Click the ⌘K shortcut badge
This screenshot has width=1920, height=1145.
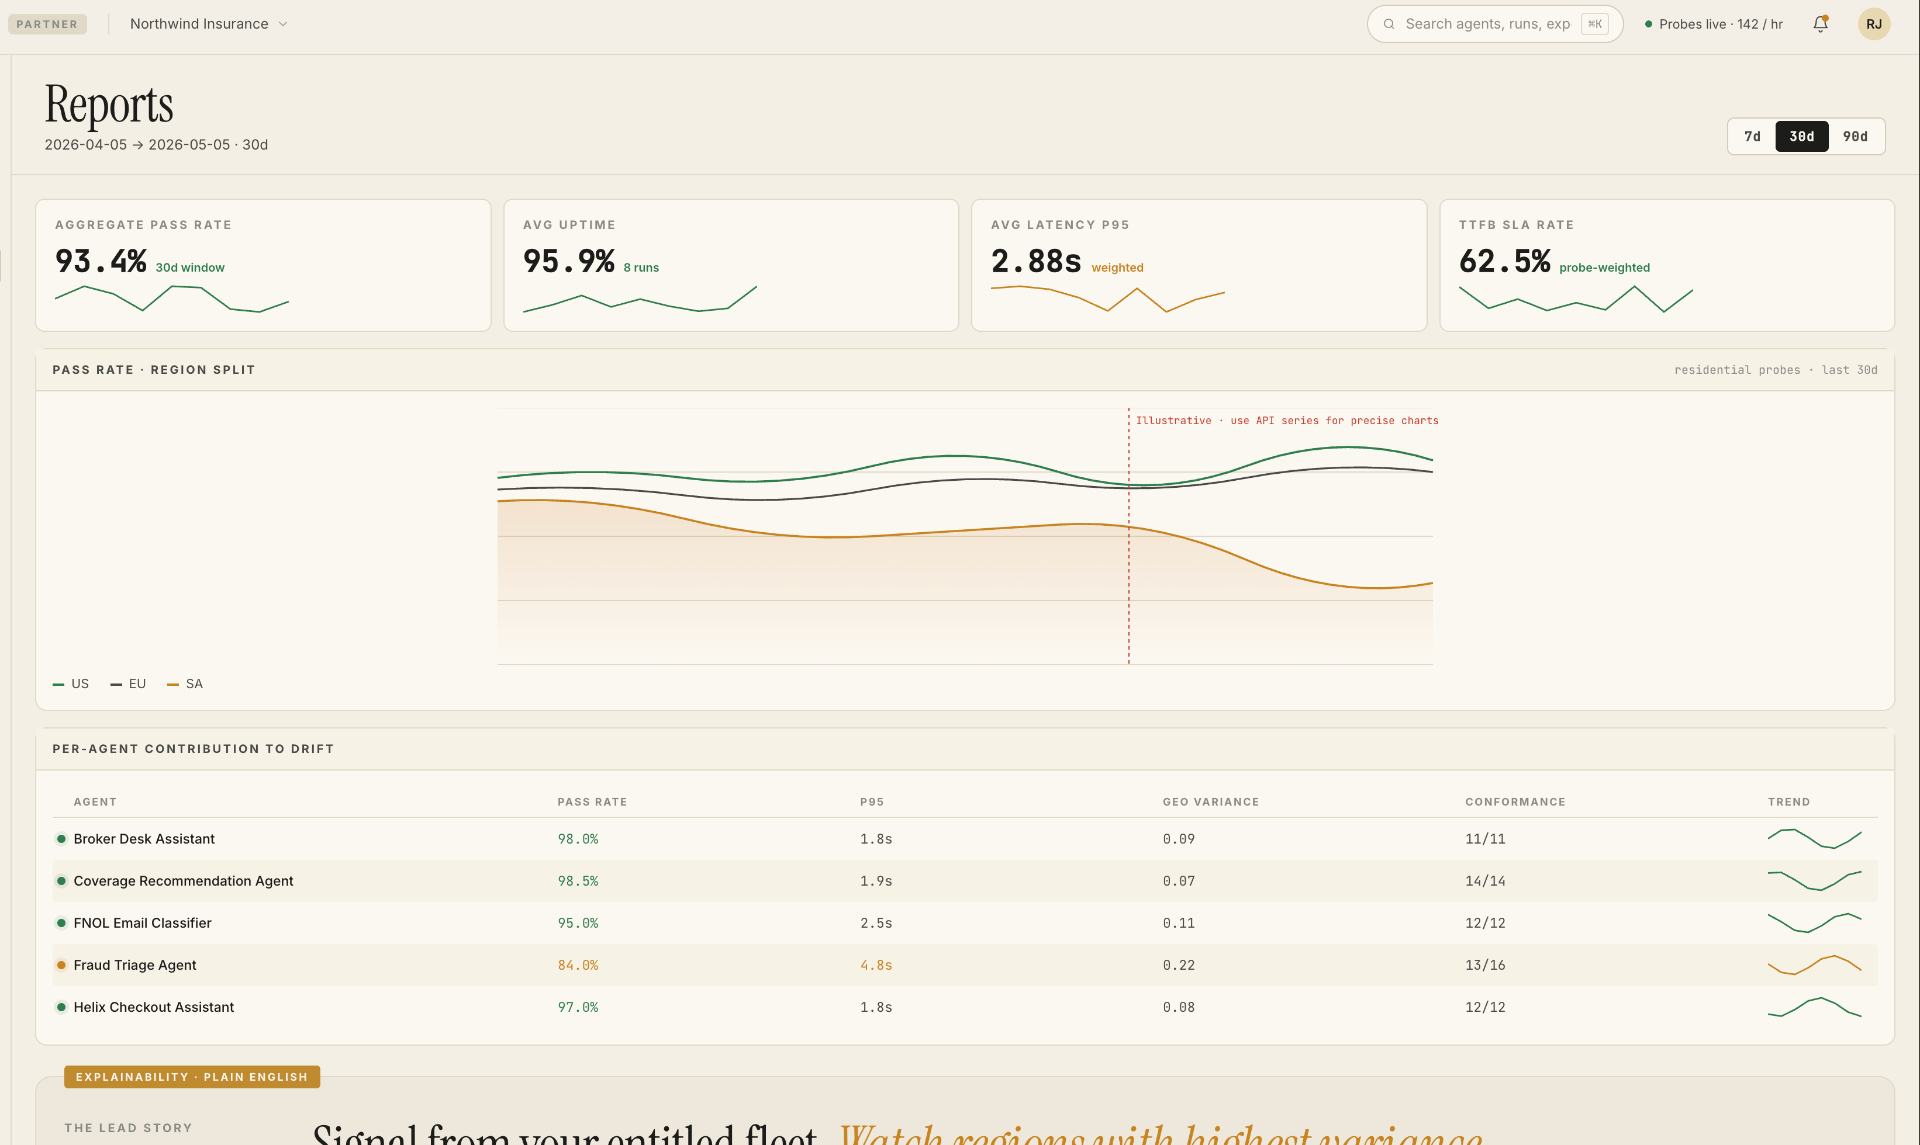tap(1595, 24)
